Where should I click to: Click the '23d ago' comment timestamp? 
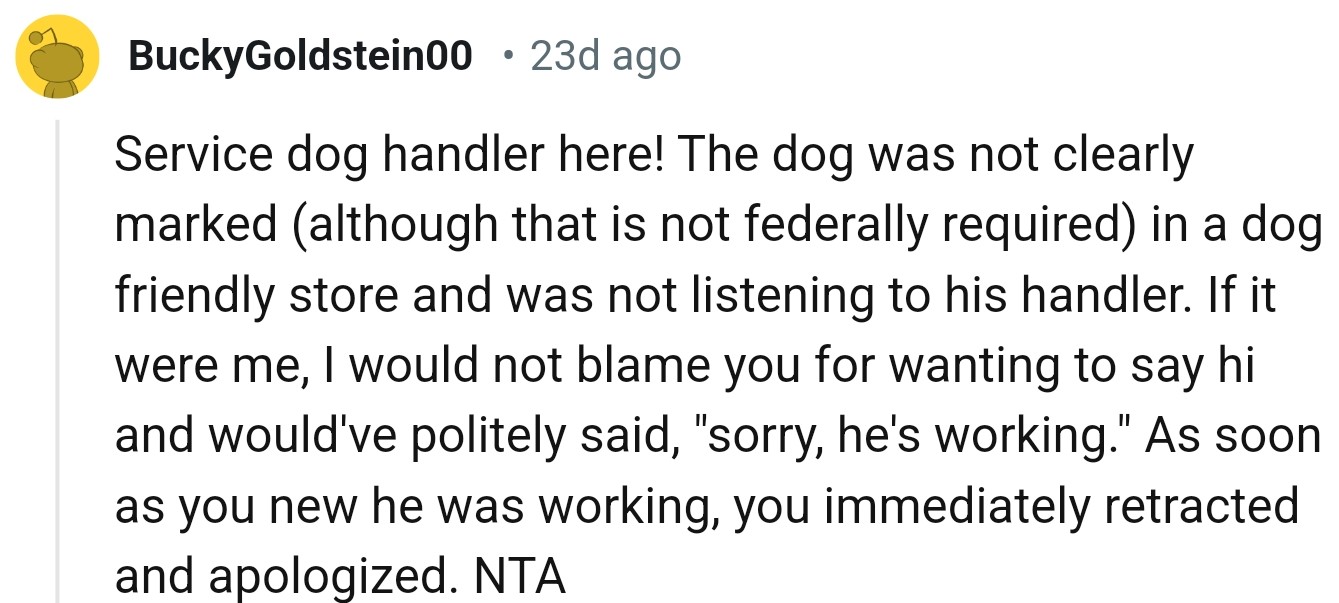605,57
